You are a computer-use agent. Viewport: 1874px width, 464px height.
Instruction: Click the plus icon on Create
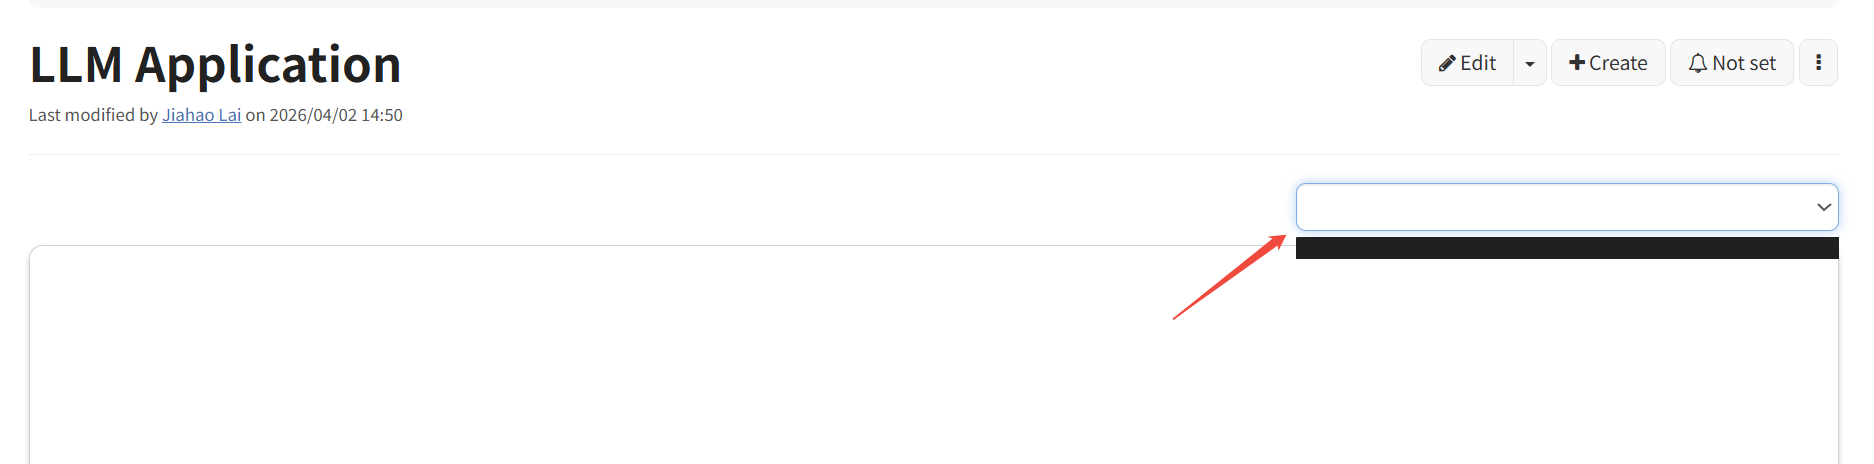pos(1577,63)
